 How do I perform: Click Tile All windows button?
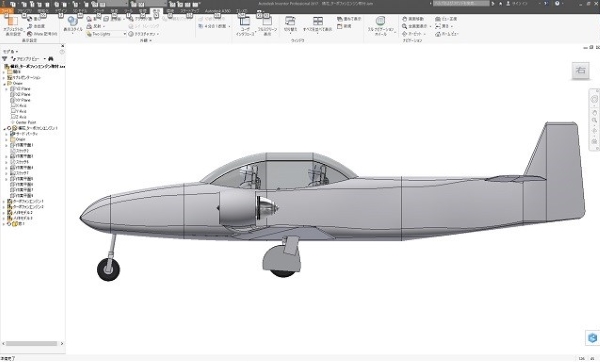pyautogui.click(x=318, y=24)
